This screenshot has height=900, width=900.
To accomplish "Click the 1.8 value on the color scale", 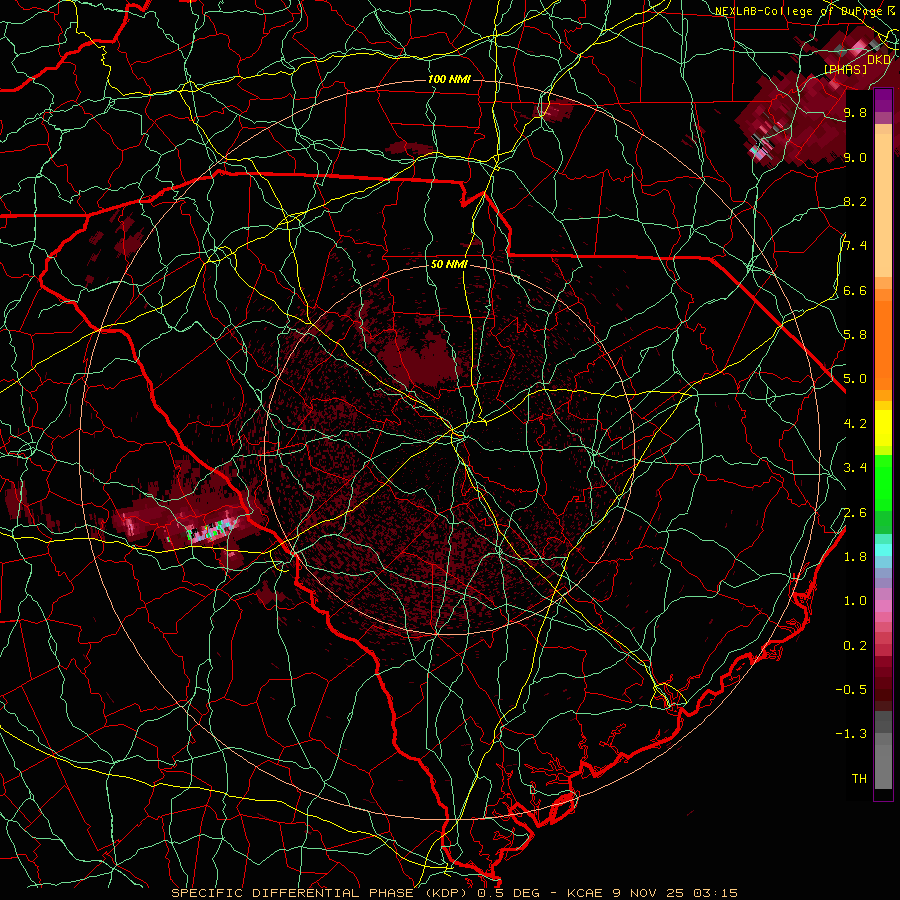I will pyautogui.click(x=855, y=557).
